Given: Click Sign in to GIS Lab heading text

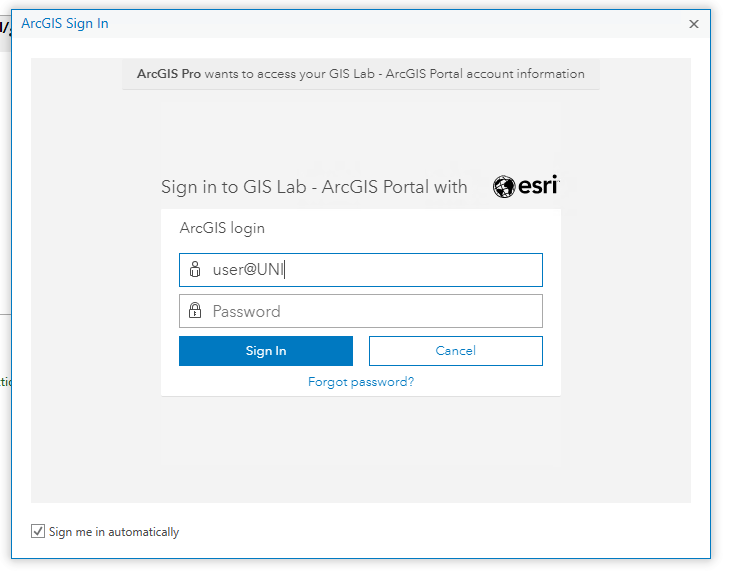Looking at the screenshot, I should pyautogui.click(x=314, y=187).
